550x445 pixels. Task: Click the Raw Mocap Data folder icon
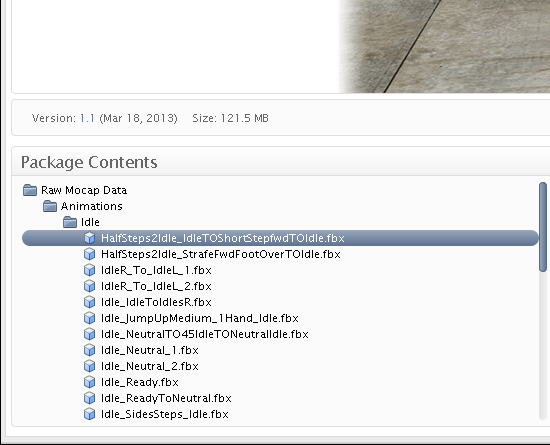(30, 190)
